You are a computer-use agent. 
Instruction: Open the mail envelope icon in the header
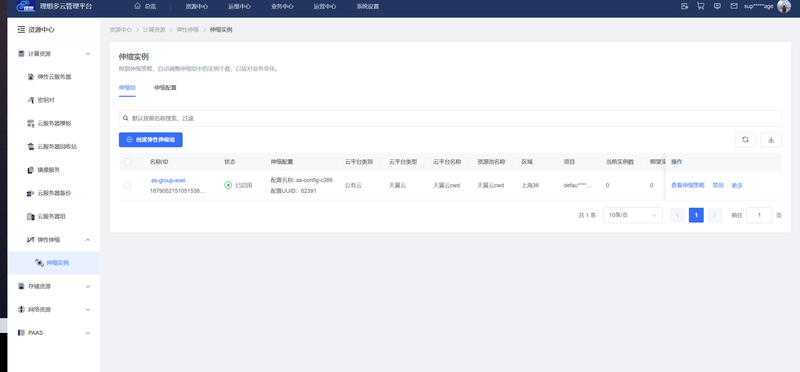point(734,6)
